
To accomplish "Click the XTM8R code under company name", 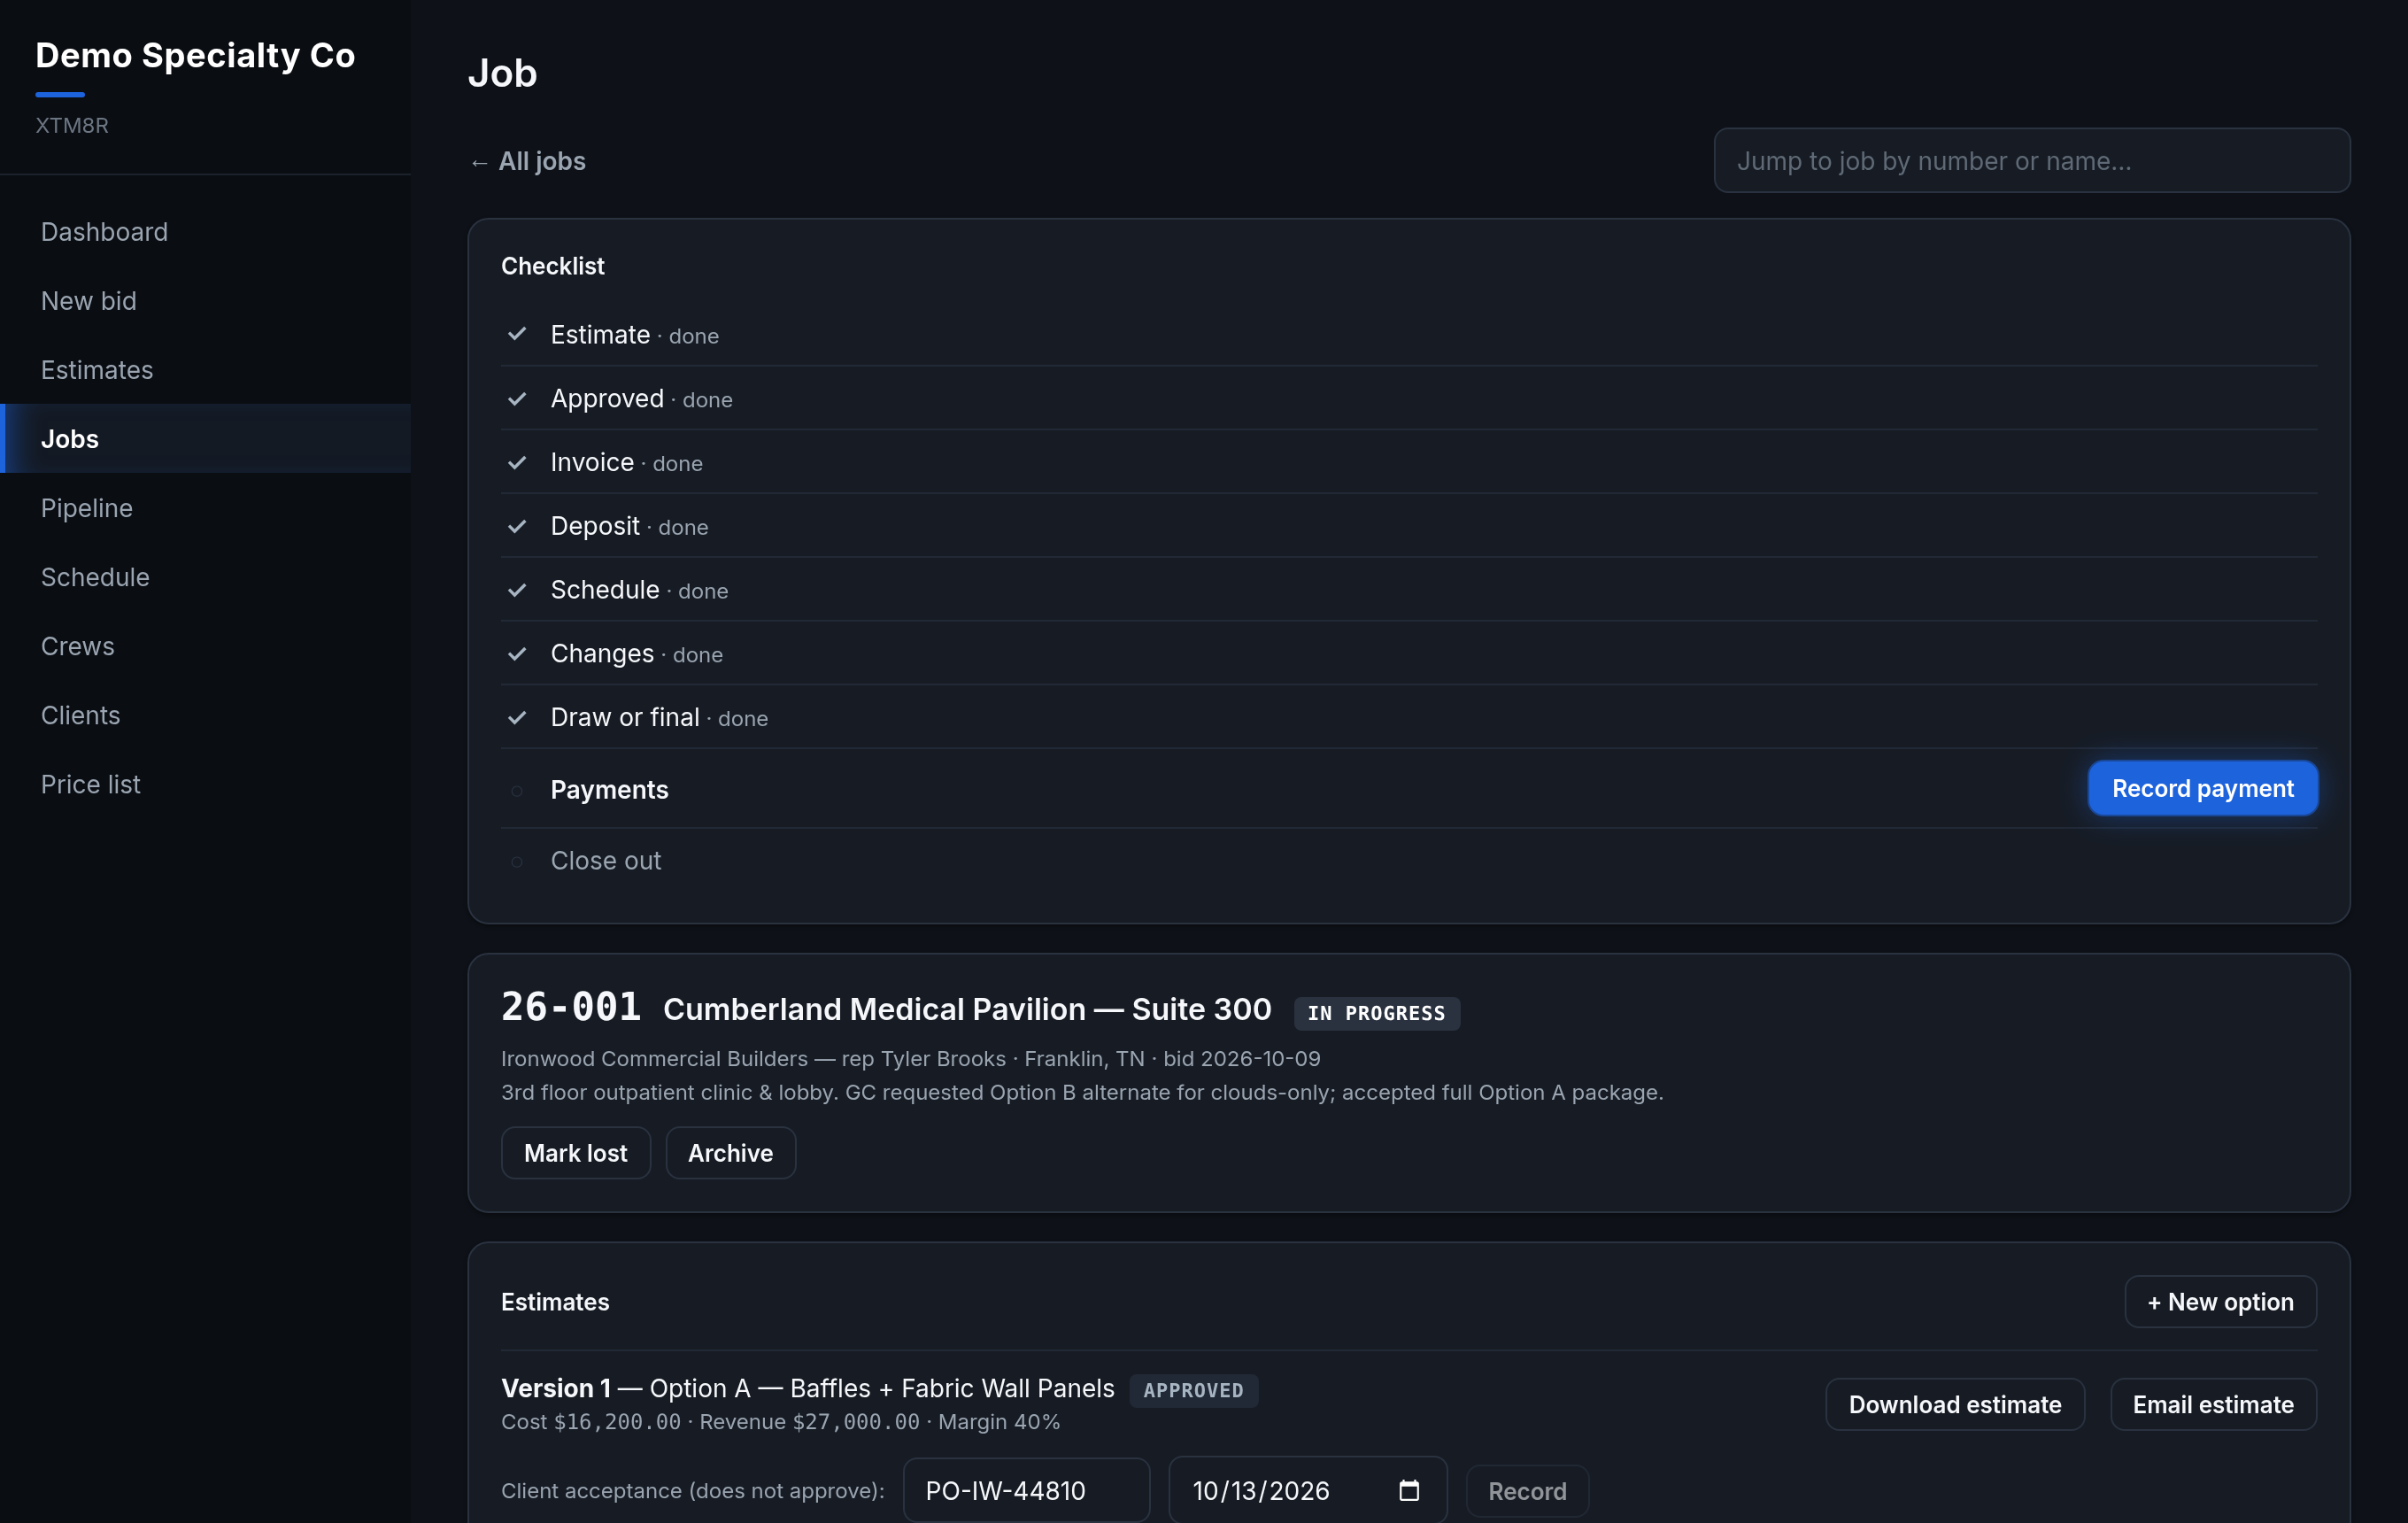I will (72, 125).
